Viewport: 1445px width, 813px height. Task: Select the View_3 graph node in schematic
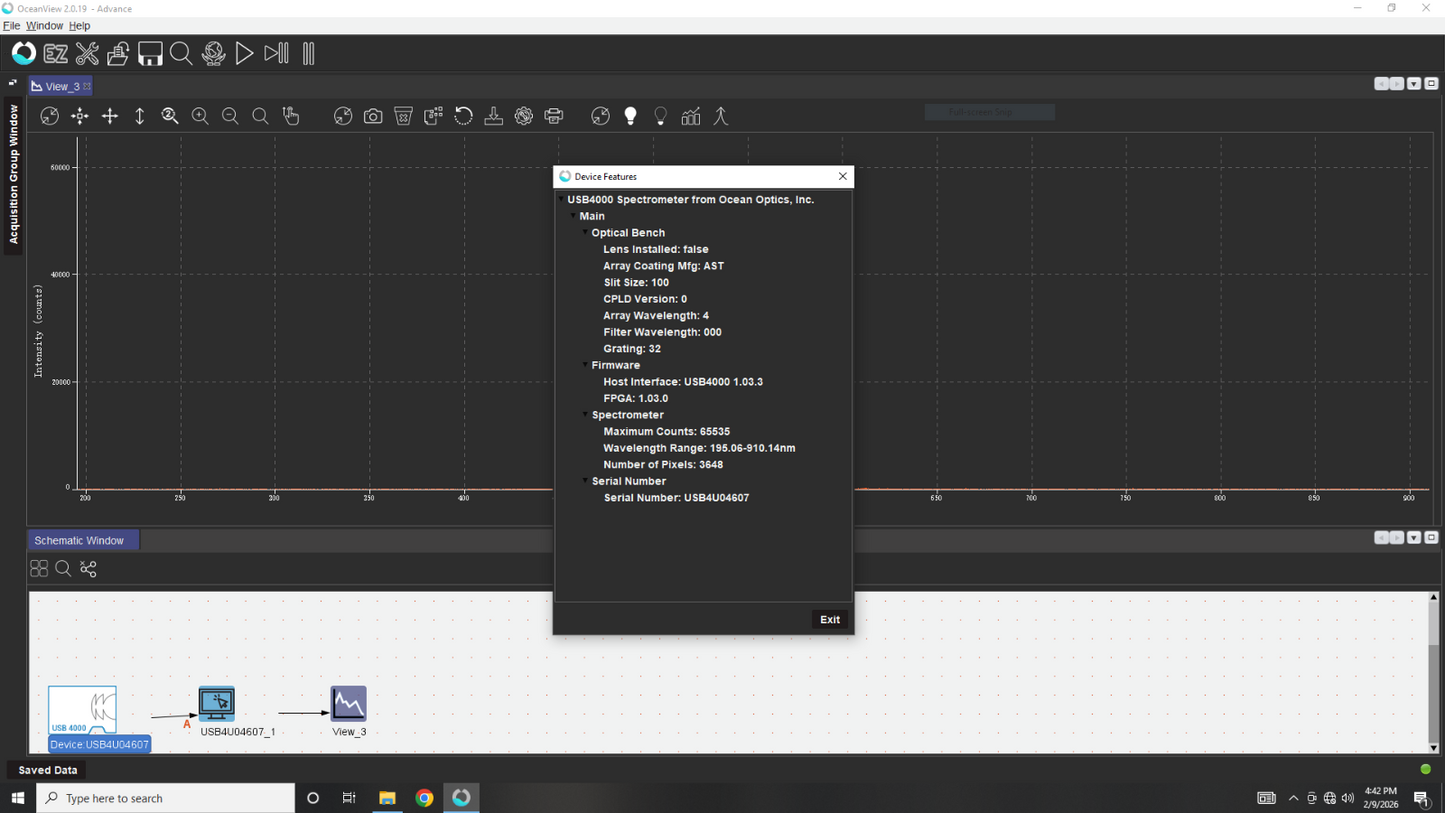[x=349, y=704]
